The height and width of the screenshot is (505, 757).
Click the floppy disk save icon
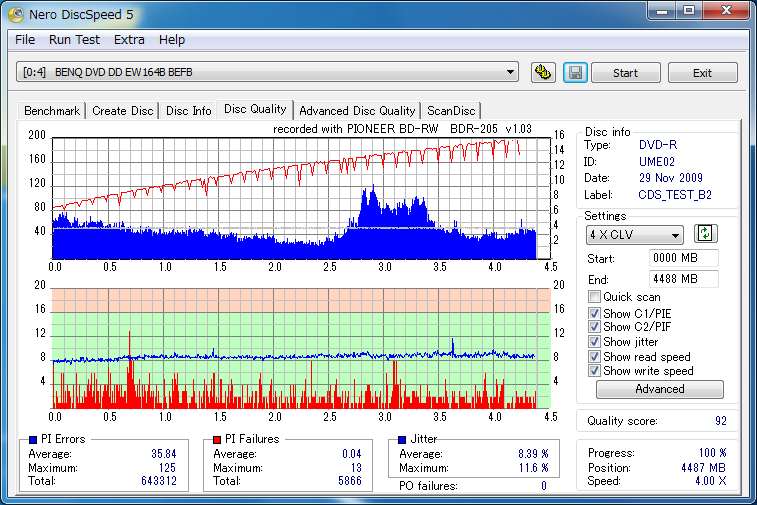[574, 73]
